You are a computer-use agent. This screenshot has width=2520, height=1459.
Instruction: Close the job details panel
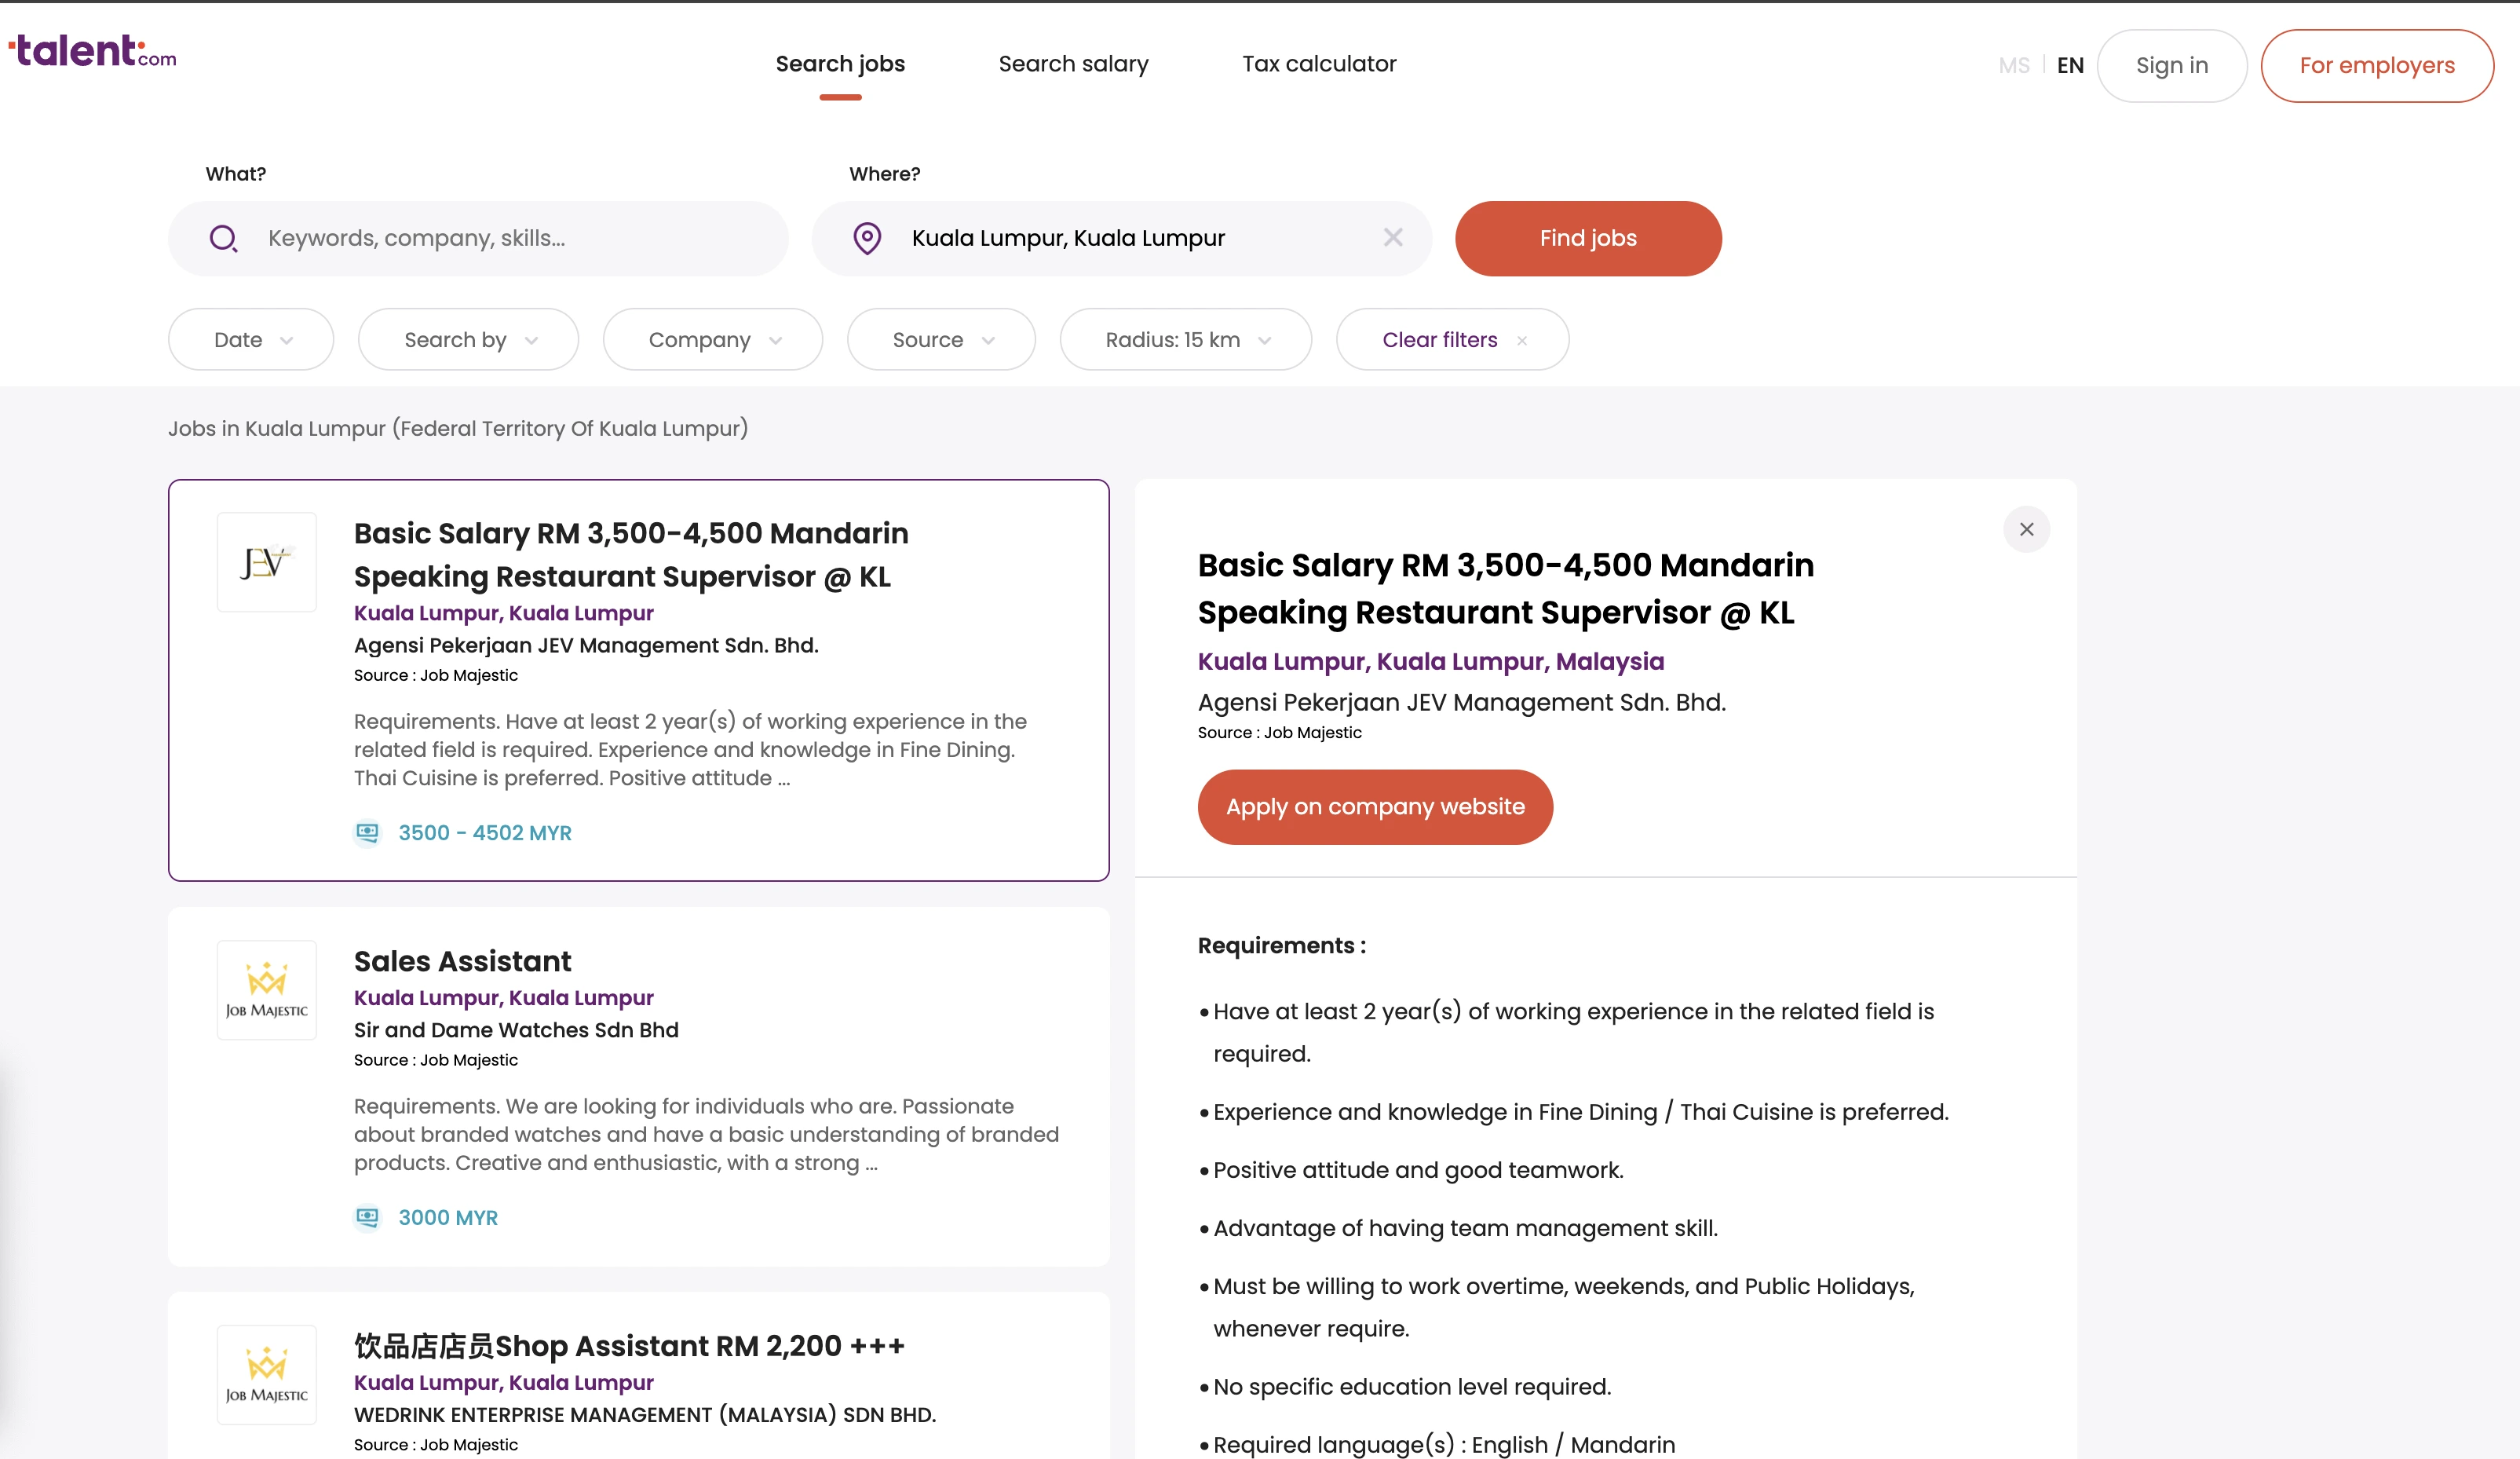click(x=2026, y=529)
